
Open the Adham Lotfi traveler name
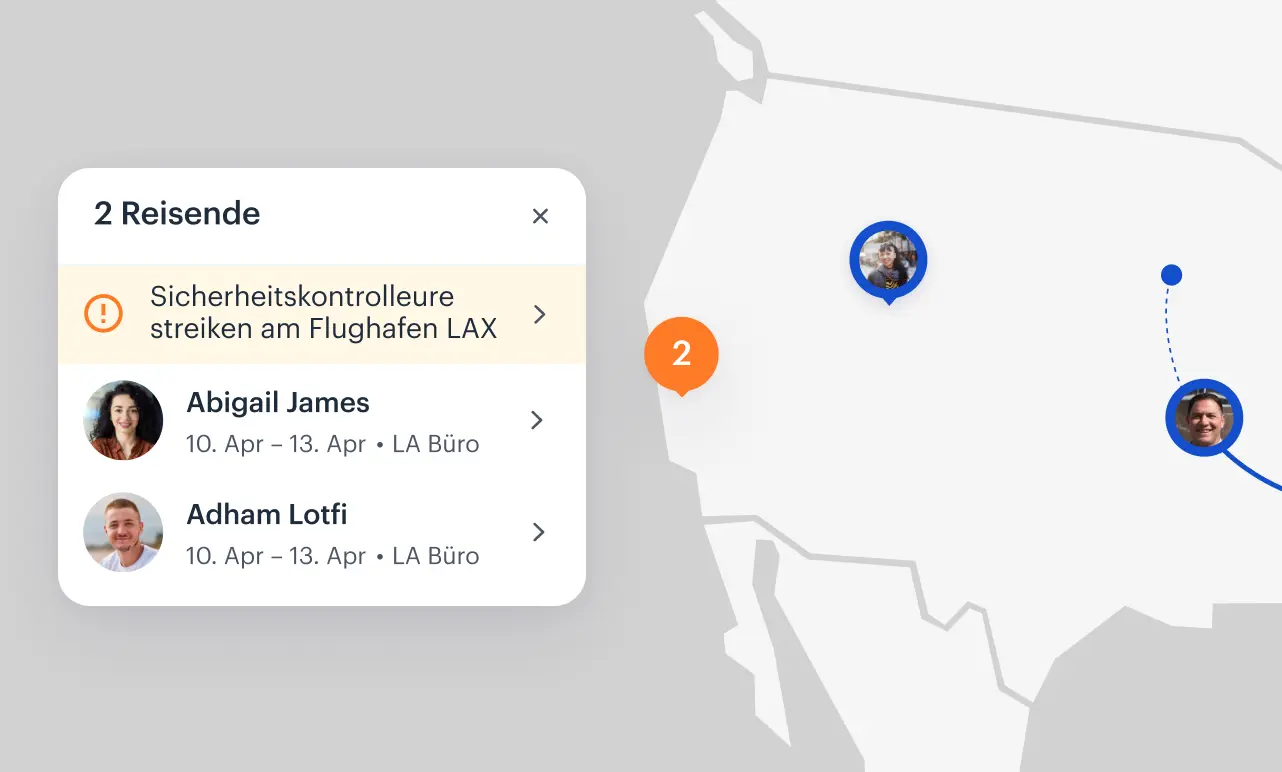pyautogui.click(x=267, y=515)
